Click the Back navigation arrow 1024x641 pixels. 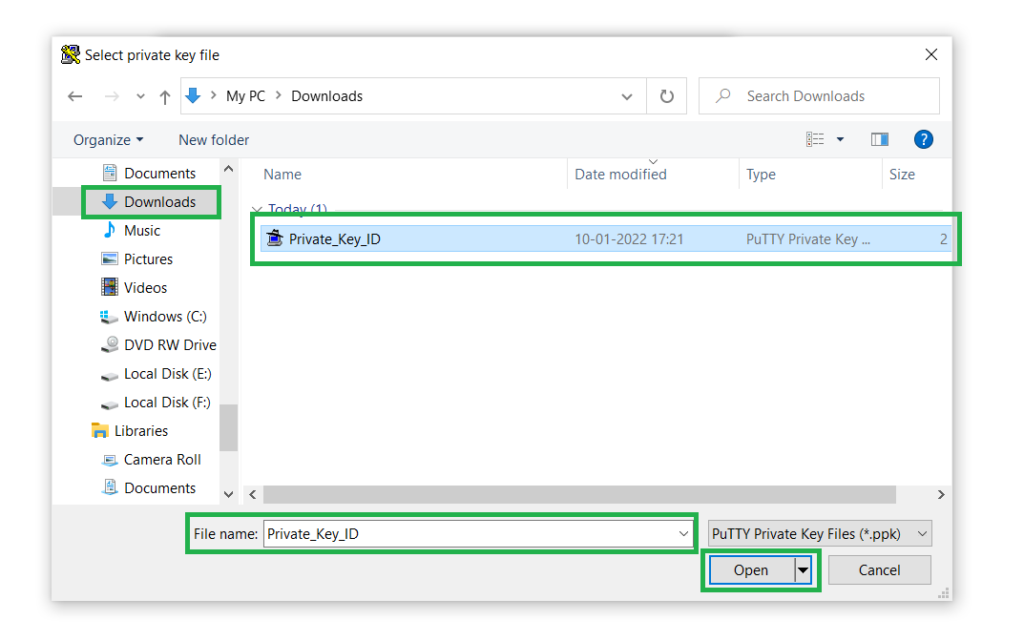(75, 97)
